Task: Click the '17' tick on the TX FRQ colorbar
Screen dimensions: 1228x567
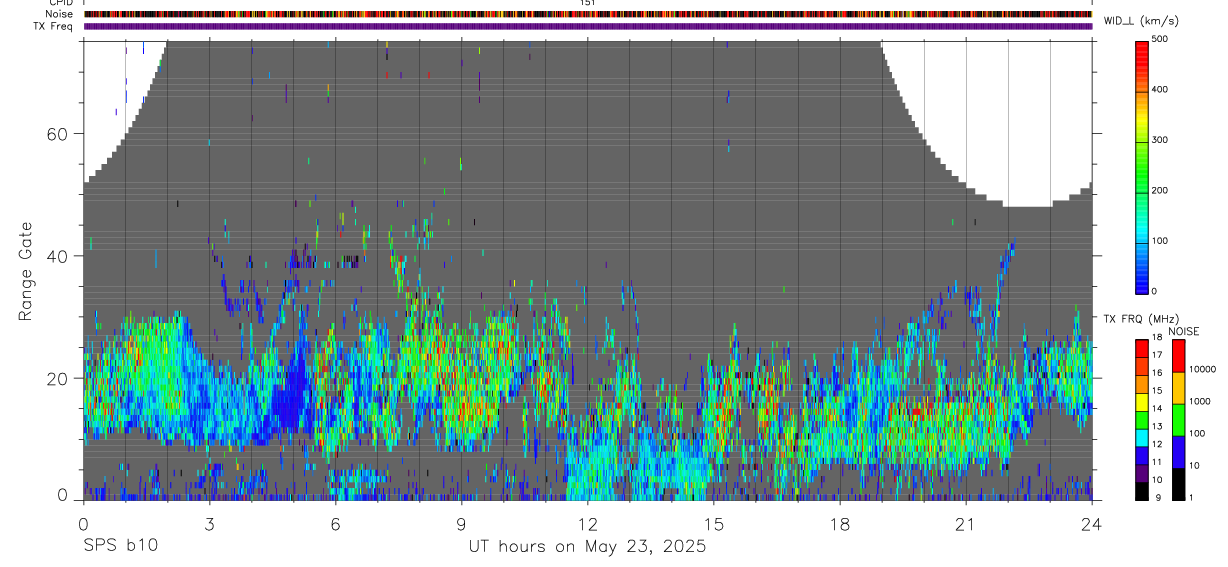Action: coord(1158,355)
